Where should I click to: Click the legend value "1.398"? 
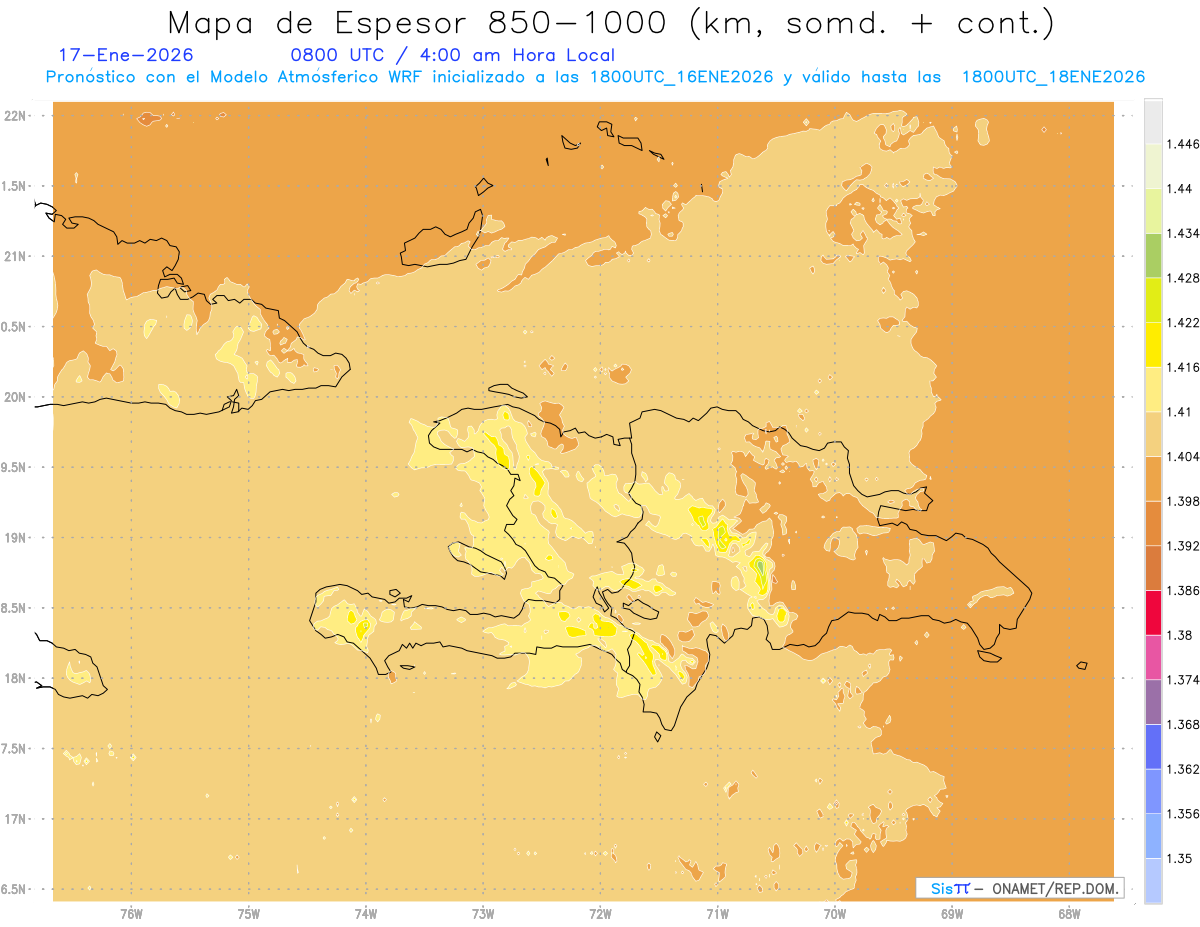(1183, 502)
